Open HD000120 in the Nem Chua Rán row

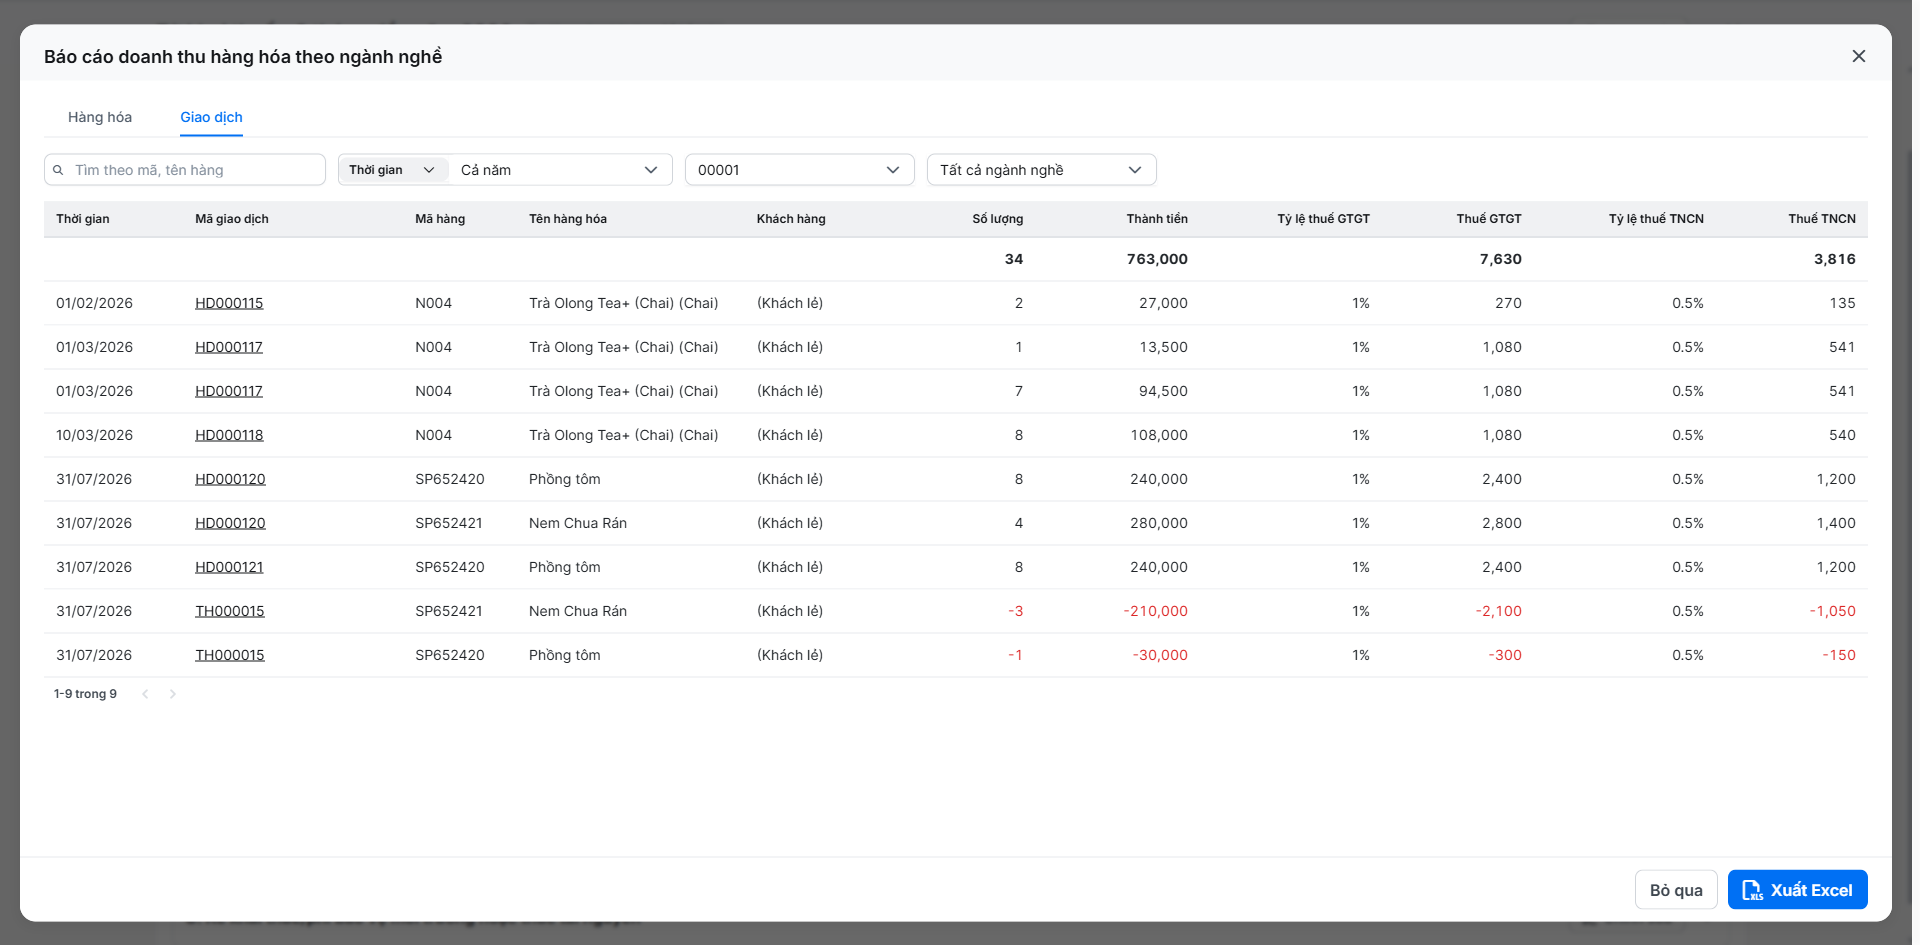[230, 523]
